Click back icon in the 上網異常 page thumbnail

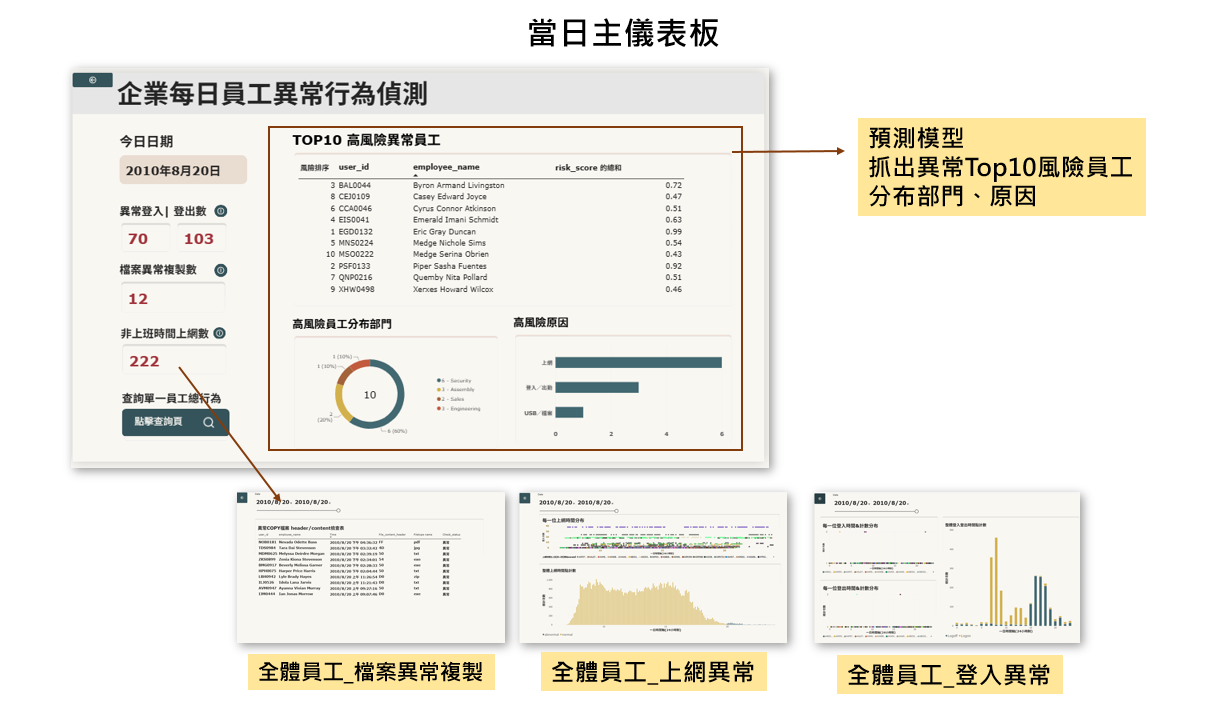pyautogui.click(x=524, y=497)
